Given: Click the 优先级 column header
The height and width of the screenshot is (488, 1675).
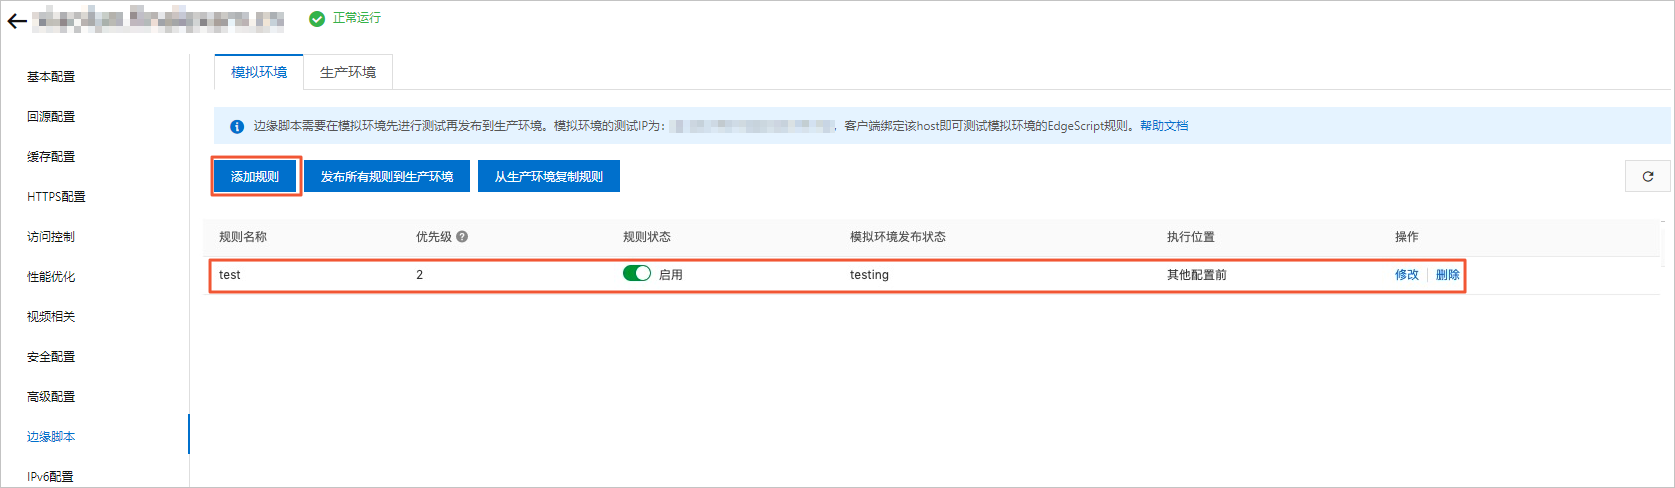Looking at the screenshot, I should click(x=434, y=237).
